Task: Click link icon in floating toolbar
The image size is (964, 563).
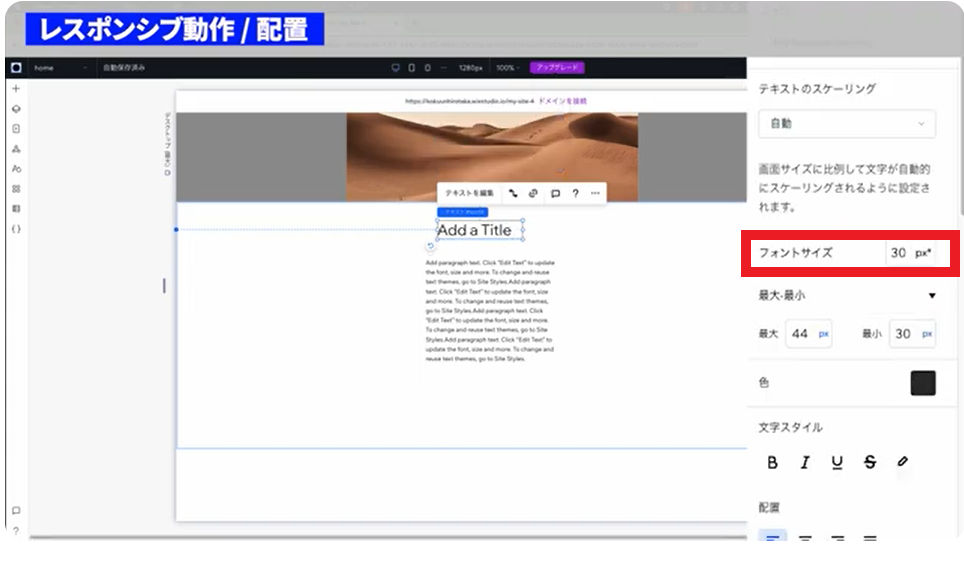Action: [x=533, y=193]
